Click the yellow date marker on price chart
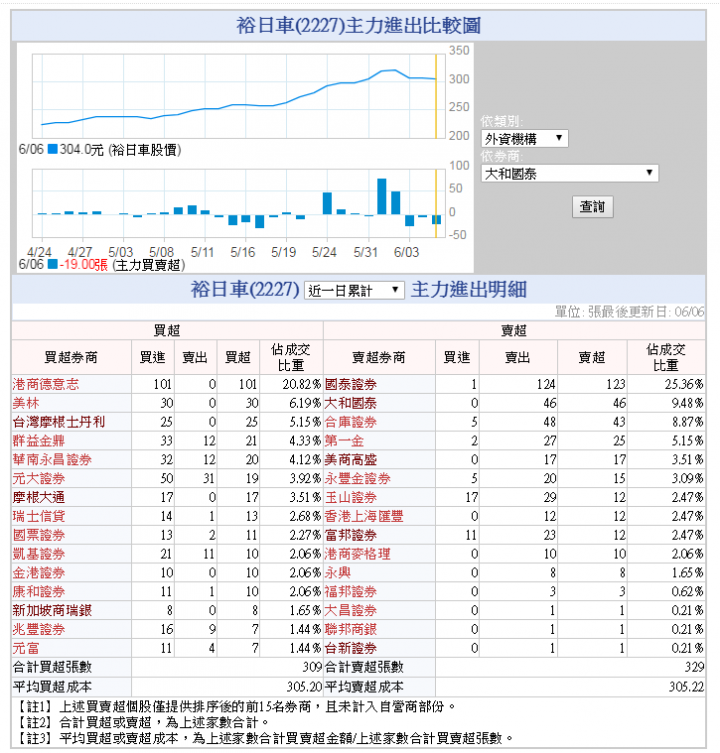 [436, 97]
